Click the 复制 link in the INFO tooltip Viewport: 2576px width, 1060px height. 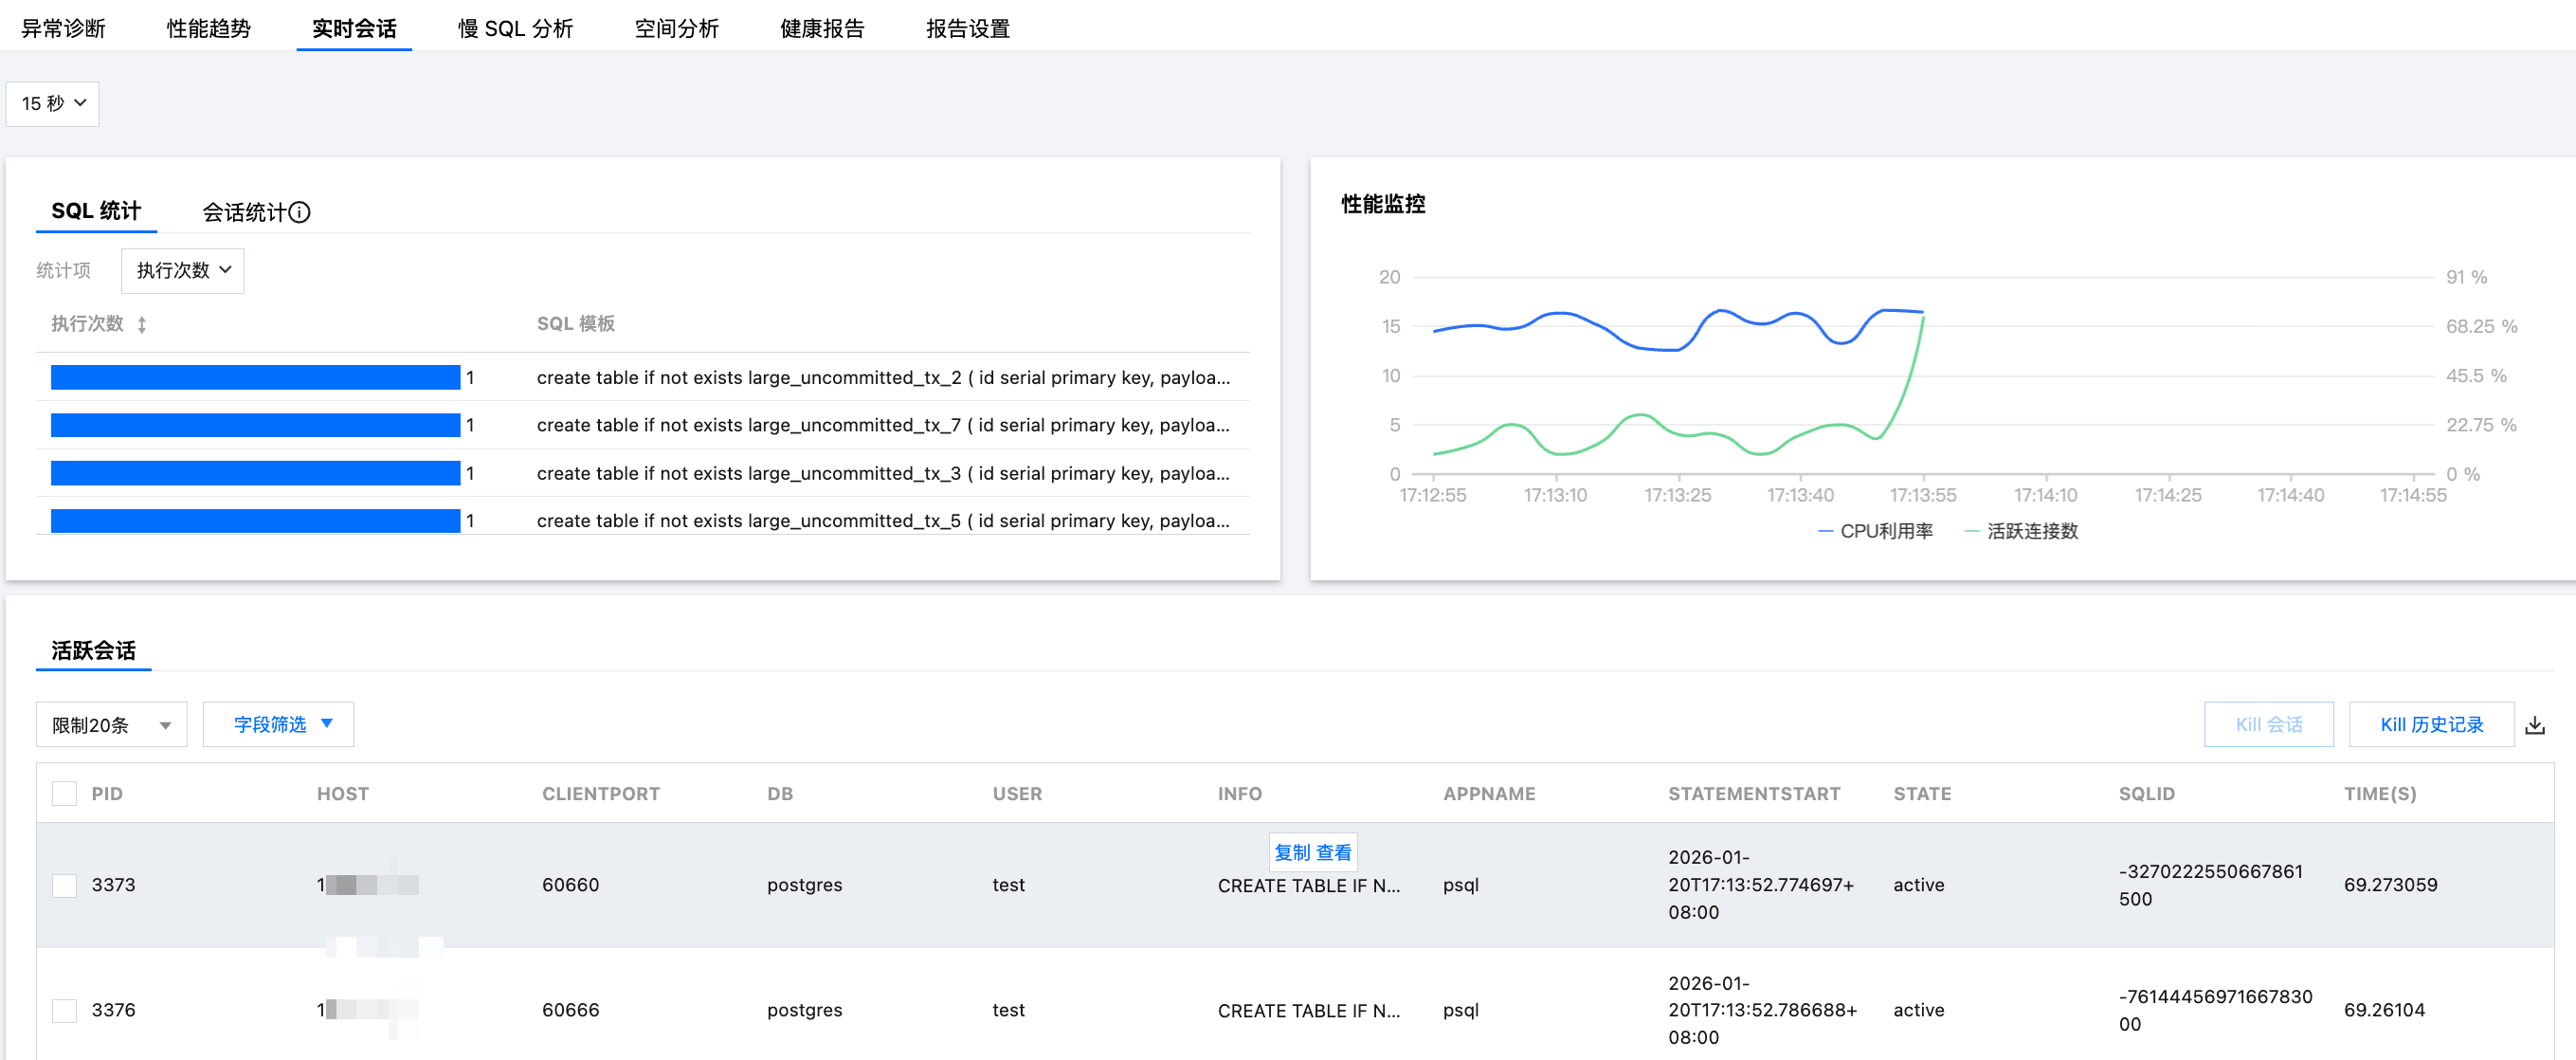click(1292, 852)
